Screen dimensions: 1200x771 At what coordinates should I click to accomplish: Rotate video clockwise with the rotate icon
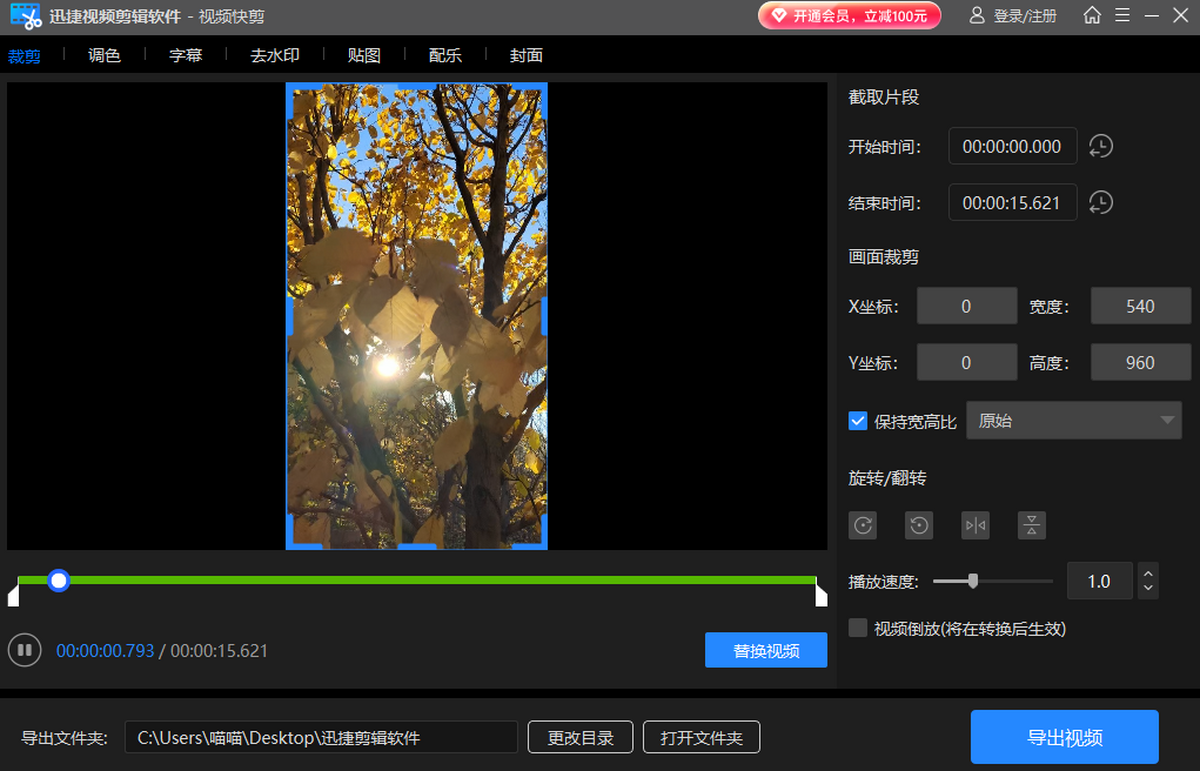tap(862, 525)
